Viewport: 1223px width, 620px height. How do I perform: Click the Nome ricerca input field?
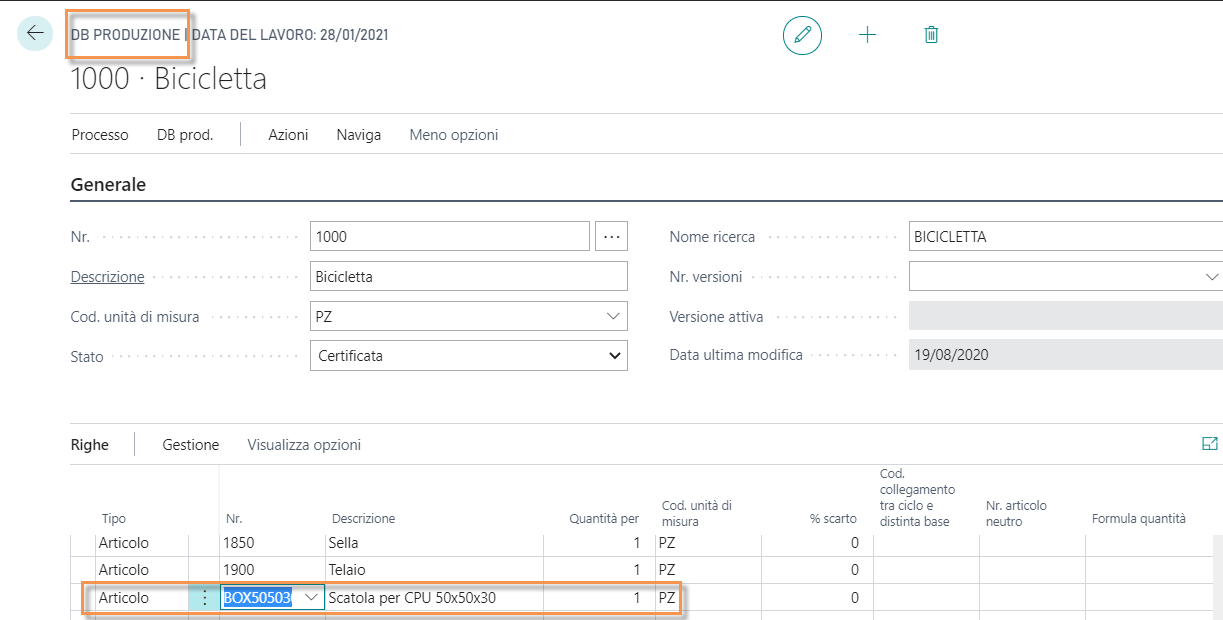(1064, 237)
